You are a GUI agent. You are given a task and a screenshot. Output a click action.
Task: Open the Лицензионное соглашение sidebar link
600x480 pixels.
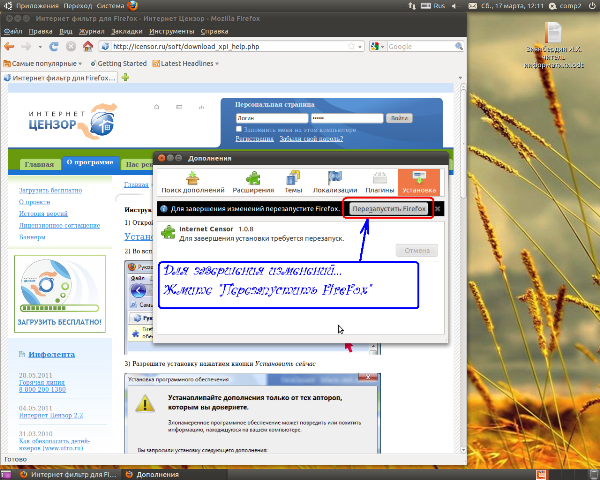click(59, 225)
